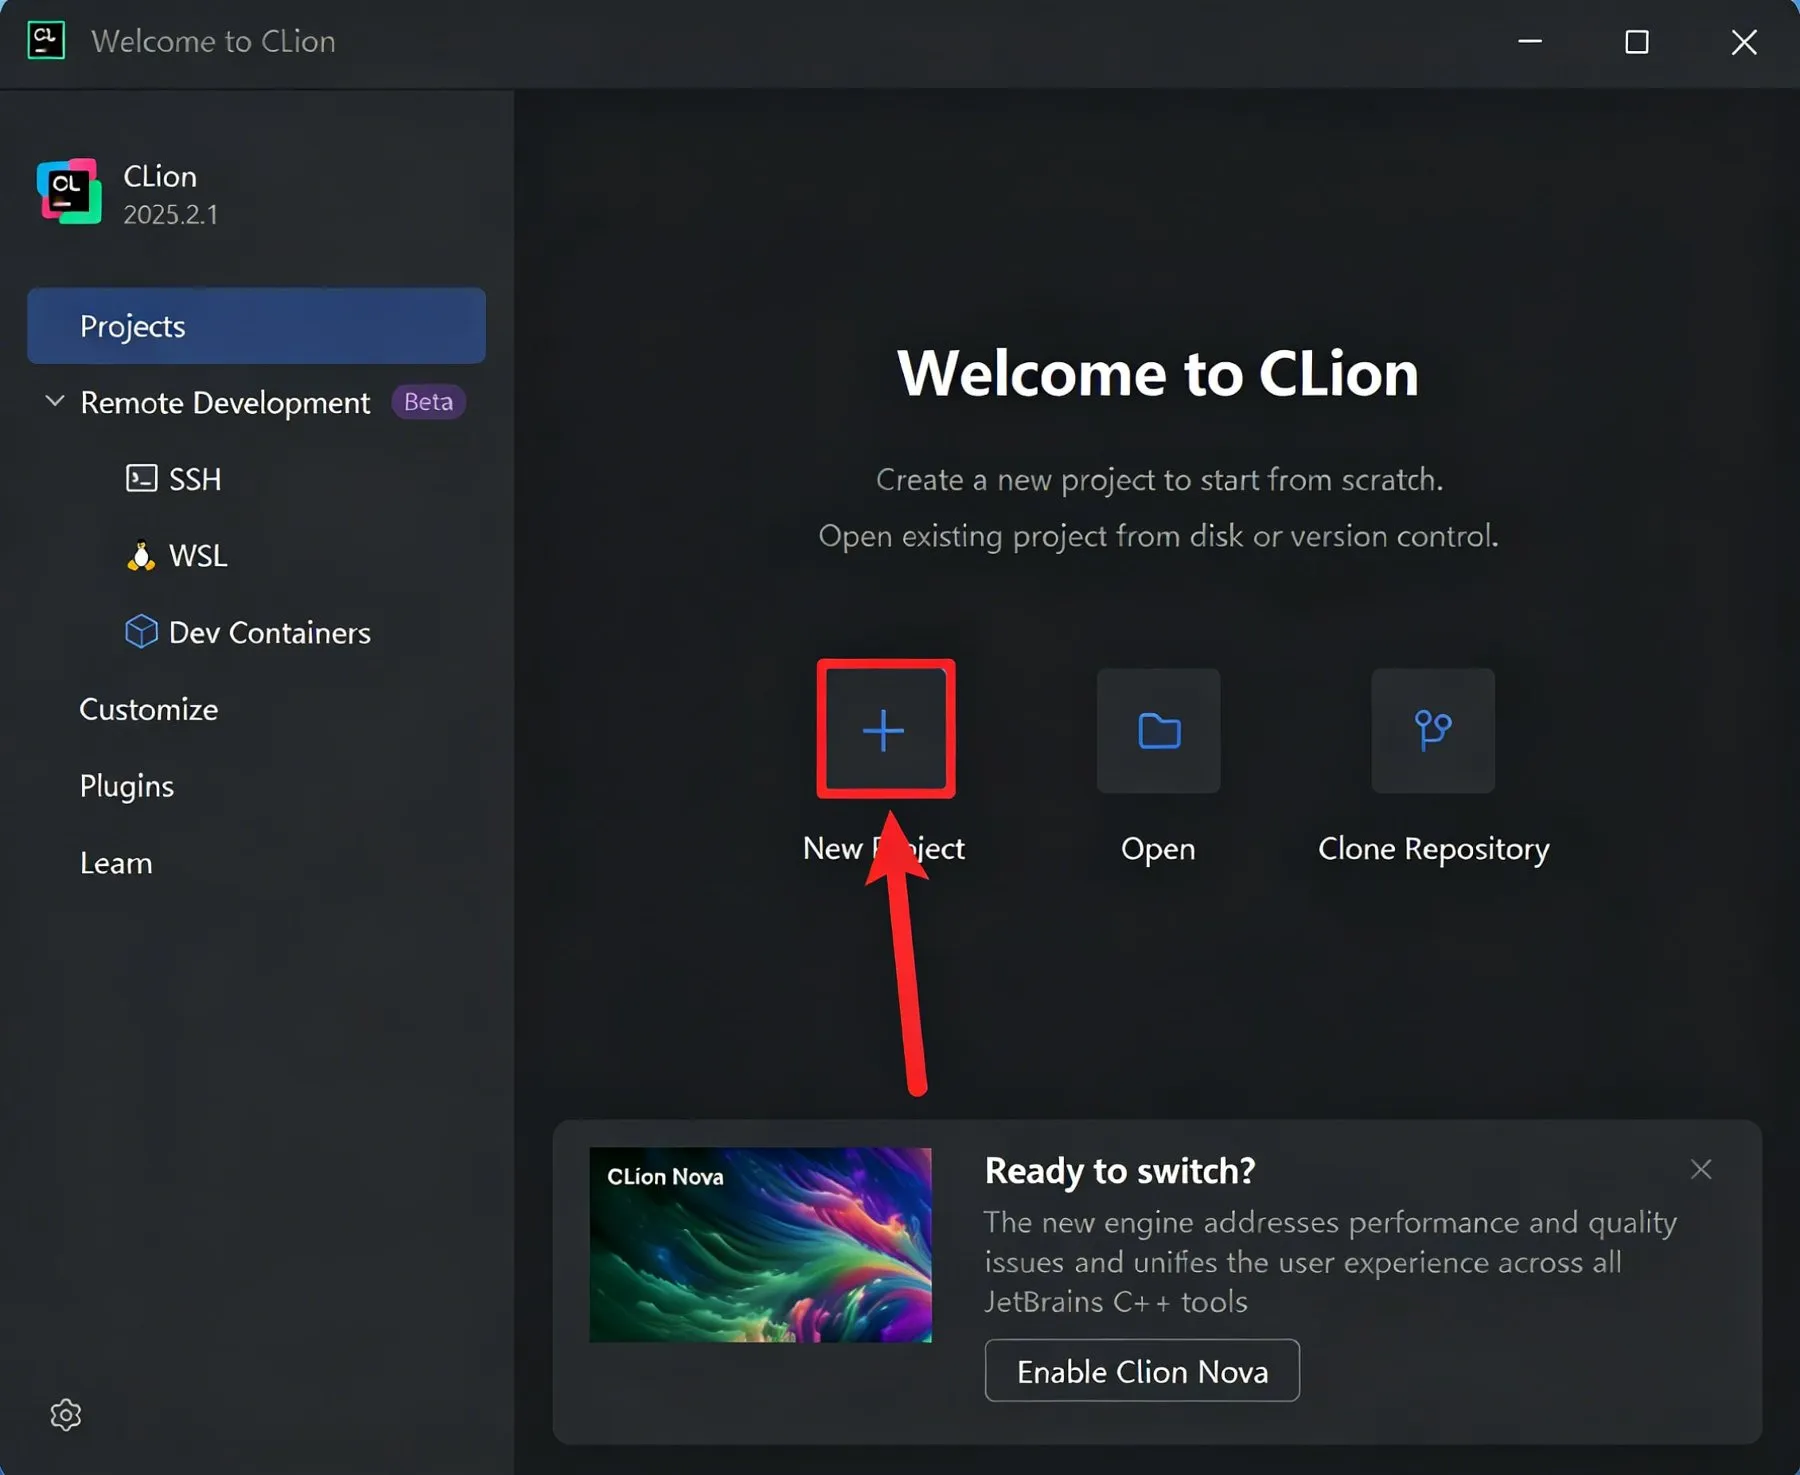Image resolution: width=1800 pixels, height=1475 pixels.
Task: Click the Dev Containers cube icon
Action: pyautogui.click(x=141, y=632)
